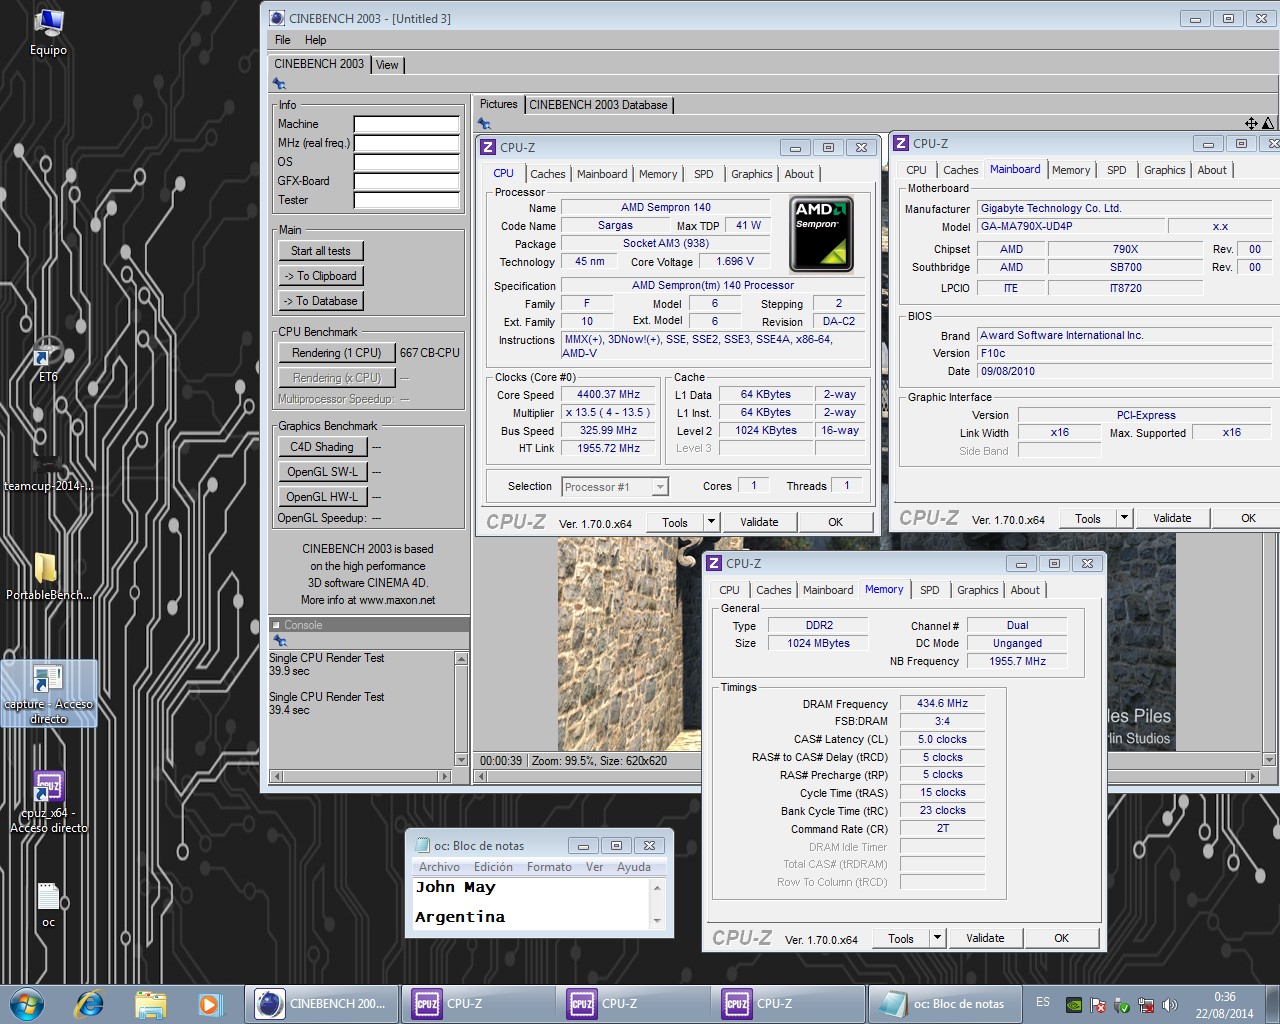Viewport: 1280px width, 1024px height.
Task: Open the Cinebench File menu
Action: [283, 40]
